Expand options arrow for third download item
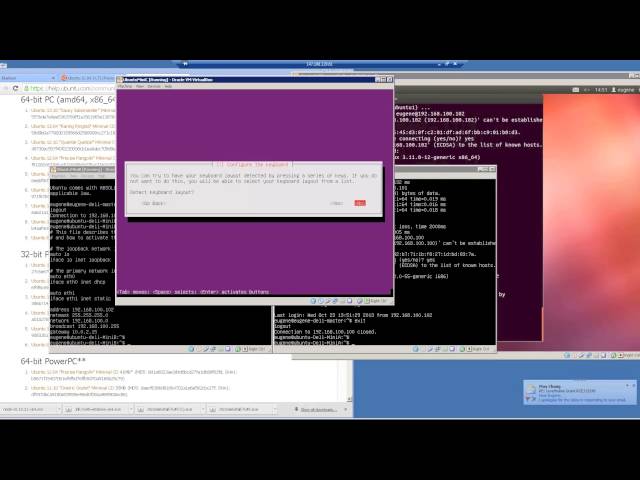The height and width of the screenshot is (480, 640). pyautogui.click(x=203, y=409)
